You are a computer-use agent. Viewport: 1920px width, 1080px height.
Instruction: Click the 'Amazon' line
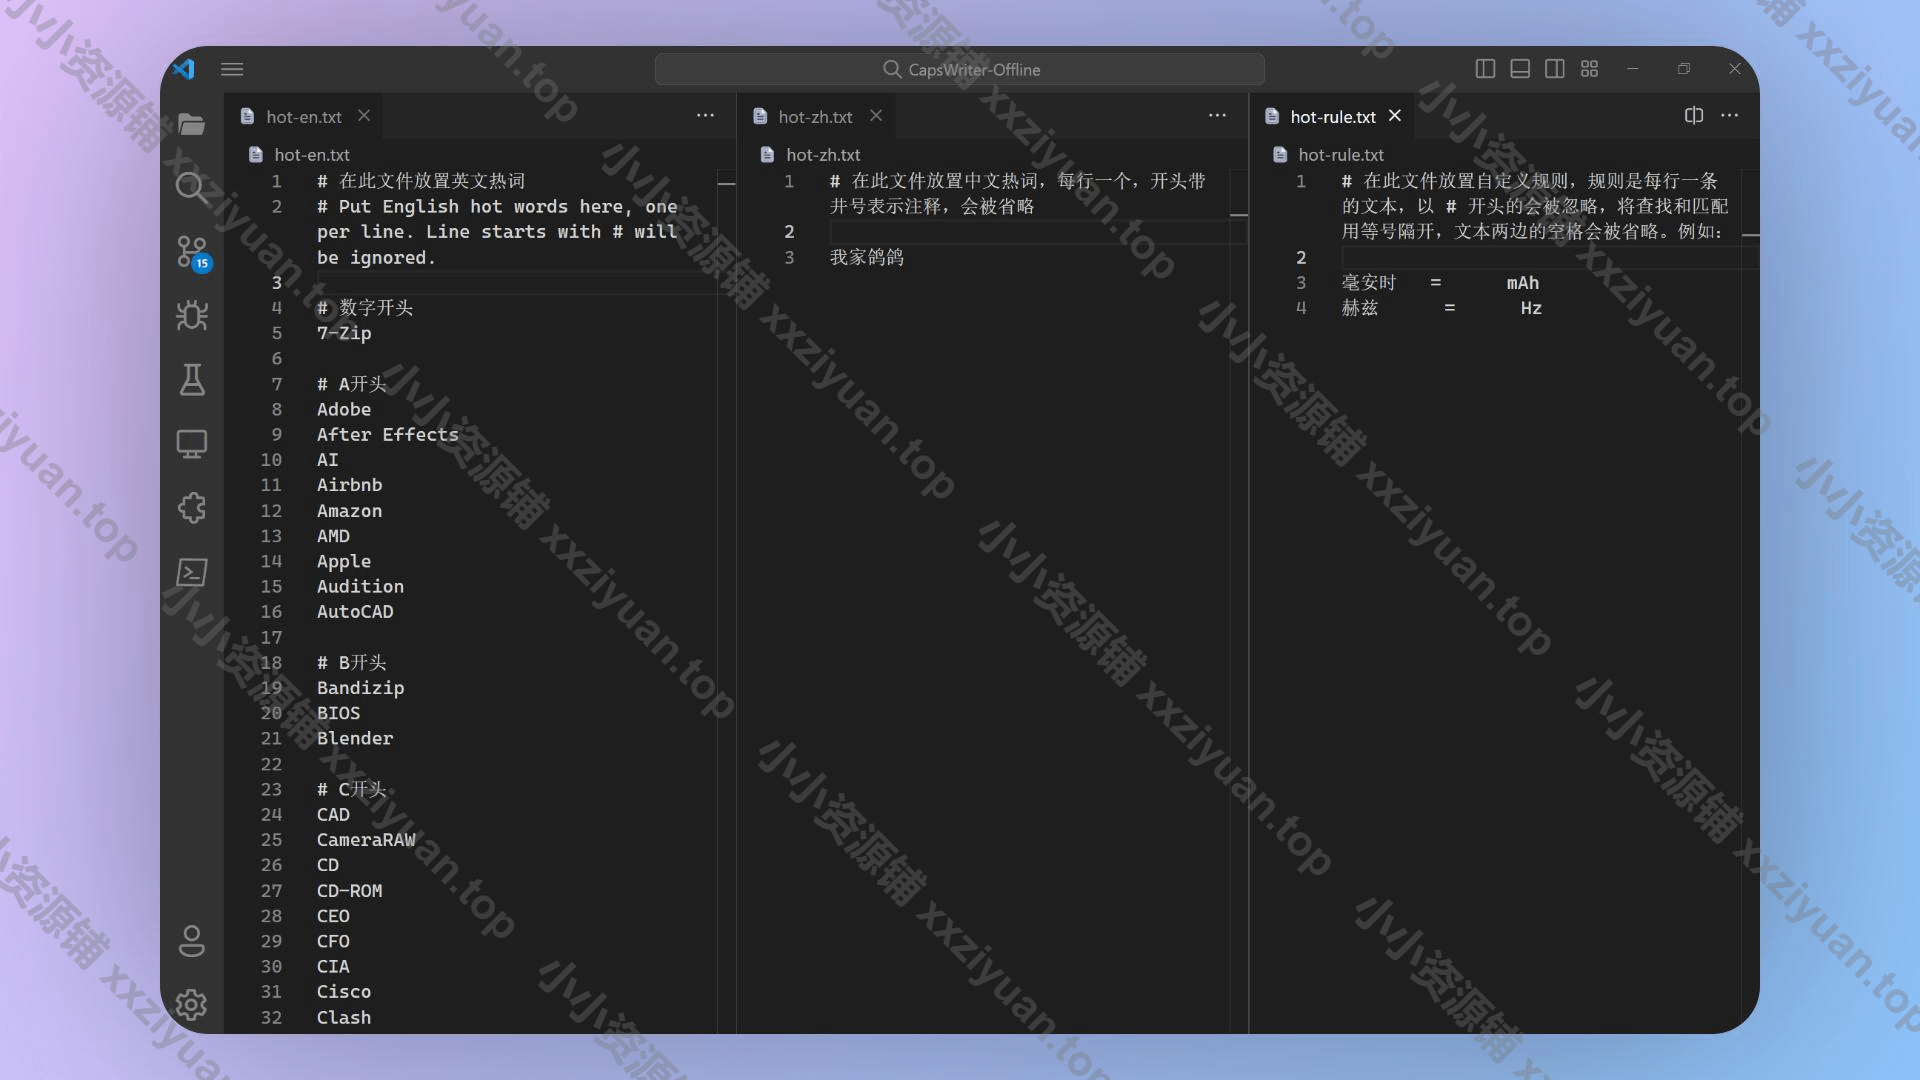click(x=349, y=511)
